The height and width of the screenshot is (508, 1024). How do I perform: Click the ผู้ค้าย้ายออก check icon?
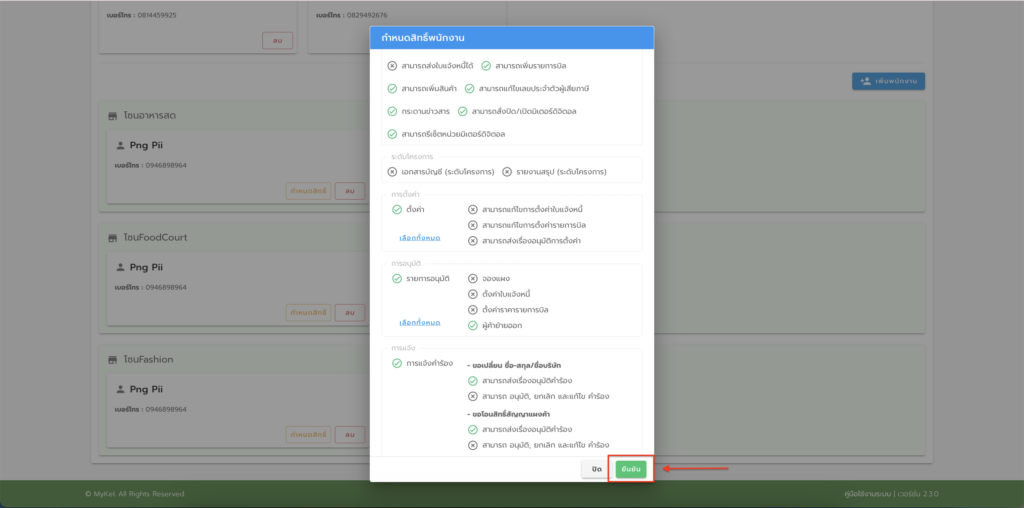click(x=473, y=325)
